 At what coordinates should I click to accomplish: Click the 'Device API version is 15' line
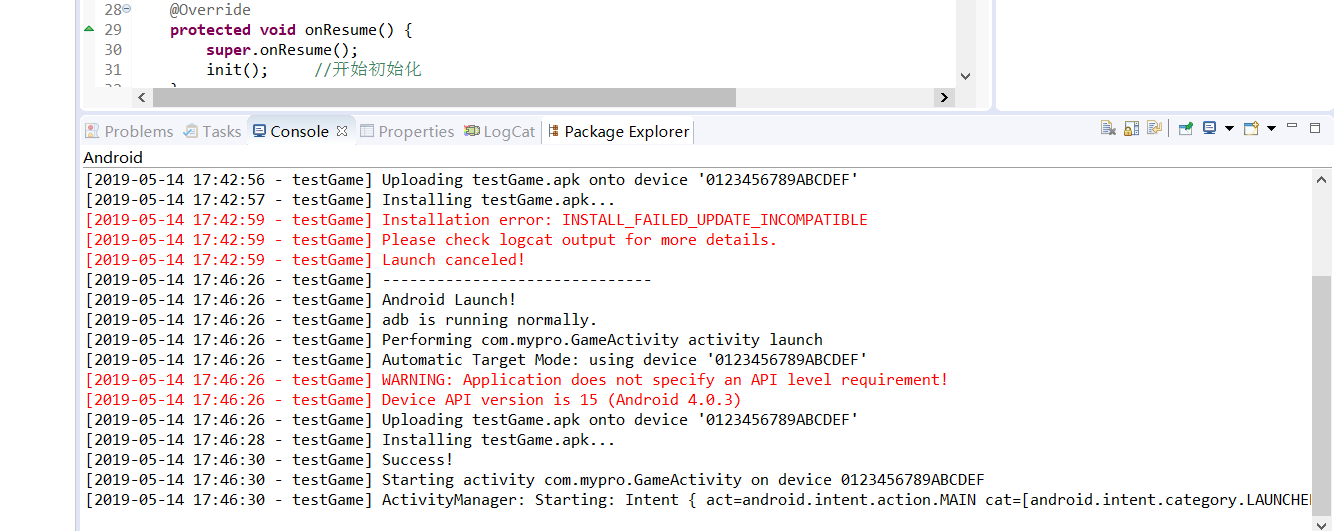click(413, 400)
